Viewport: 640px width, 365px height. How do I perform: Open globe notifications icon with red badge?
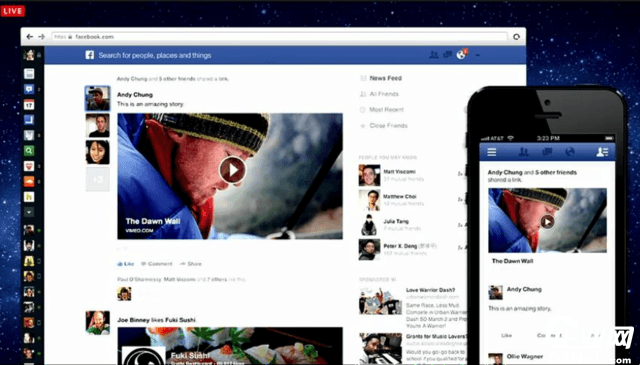tap(461, 55)
